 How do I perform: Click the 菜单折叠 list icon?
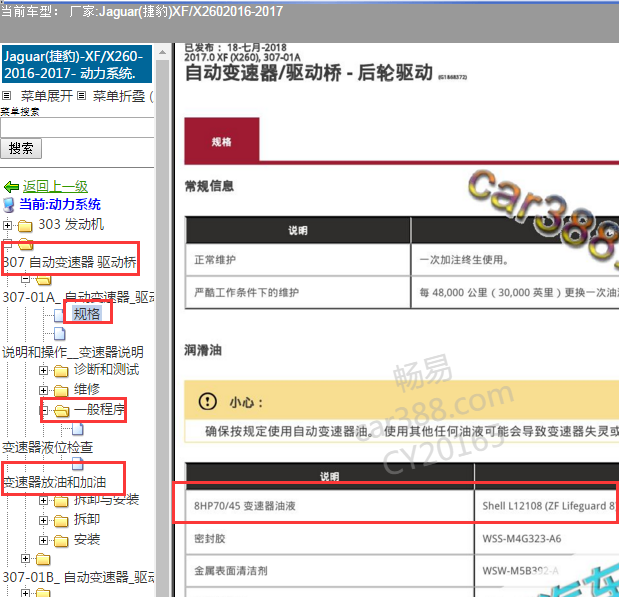click(81, 96)
